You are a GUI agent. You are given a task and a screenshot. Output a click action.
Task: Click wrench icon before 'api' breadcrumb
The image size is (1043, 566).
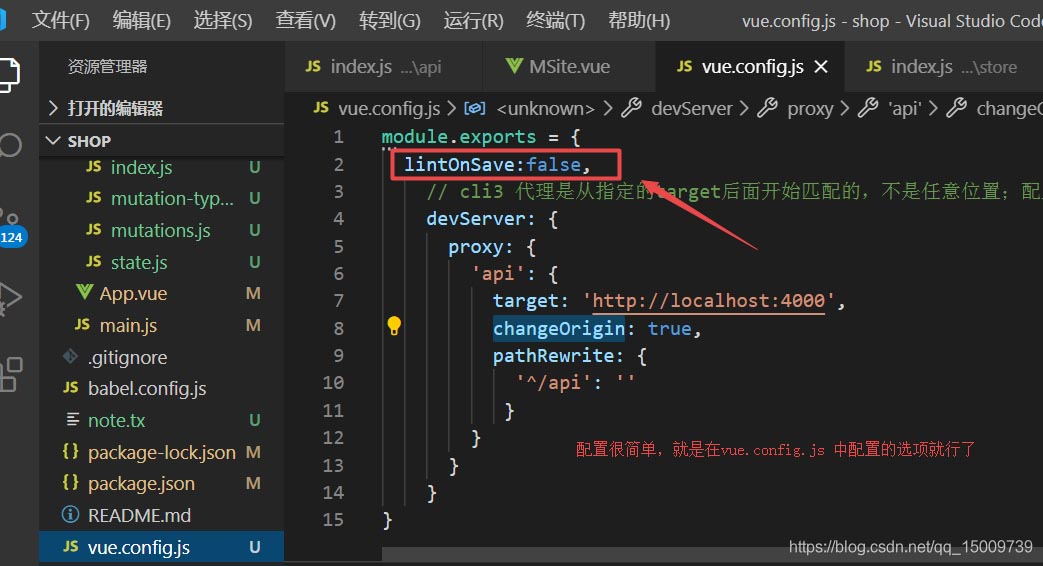coord(868,107)
